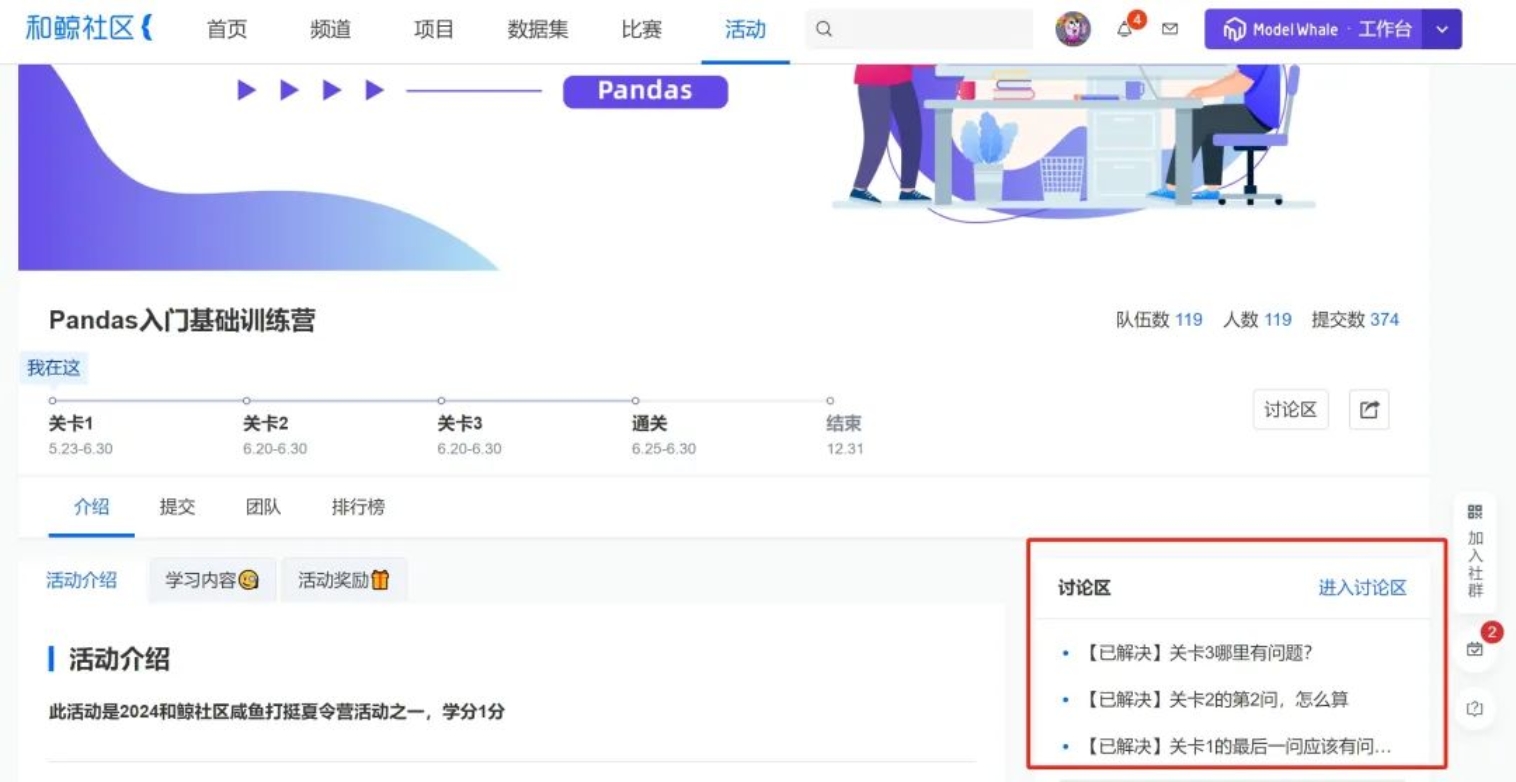Image resolution: width=1516 pixels, height=782 pixels.
Task: Open 数据集 in the top navigation
Action: [538, 30]
